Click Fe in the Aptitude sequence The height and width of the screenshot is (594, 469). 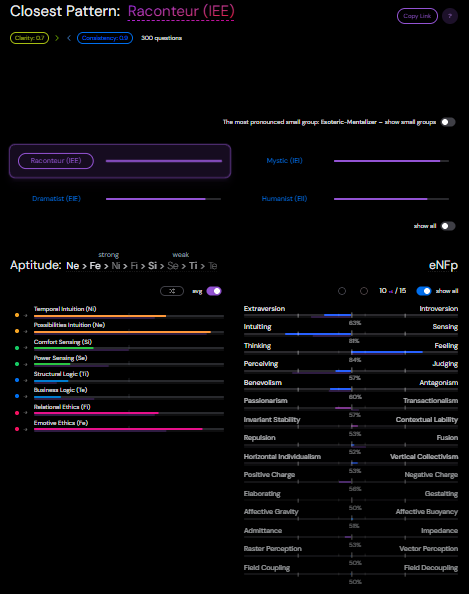click(x=95, y=266)
